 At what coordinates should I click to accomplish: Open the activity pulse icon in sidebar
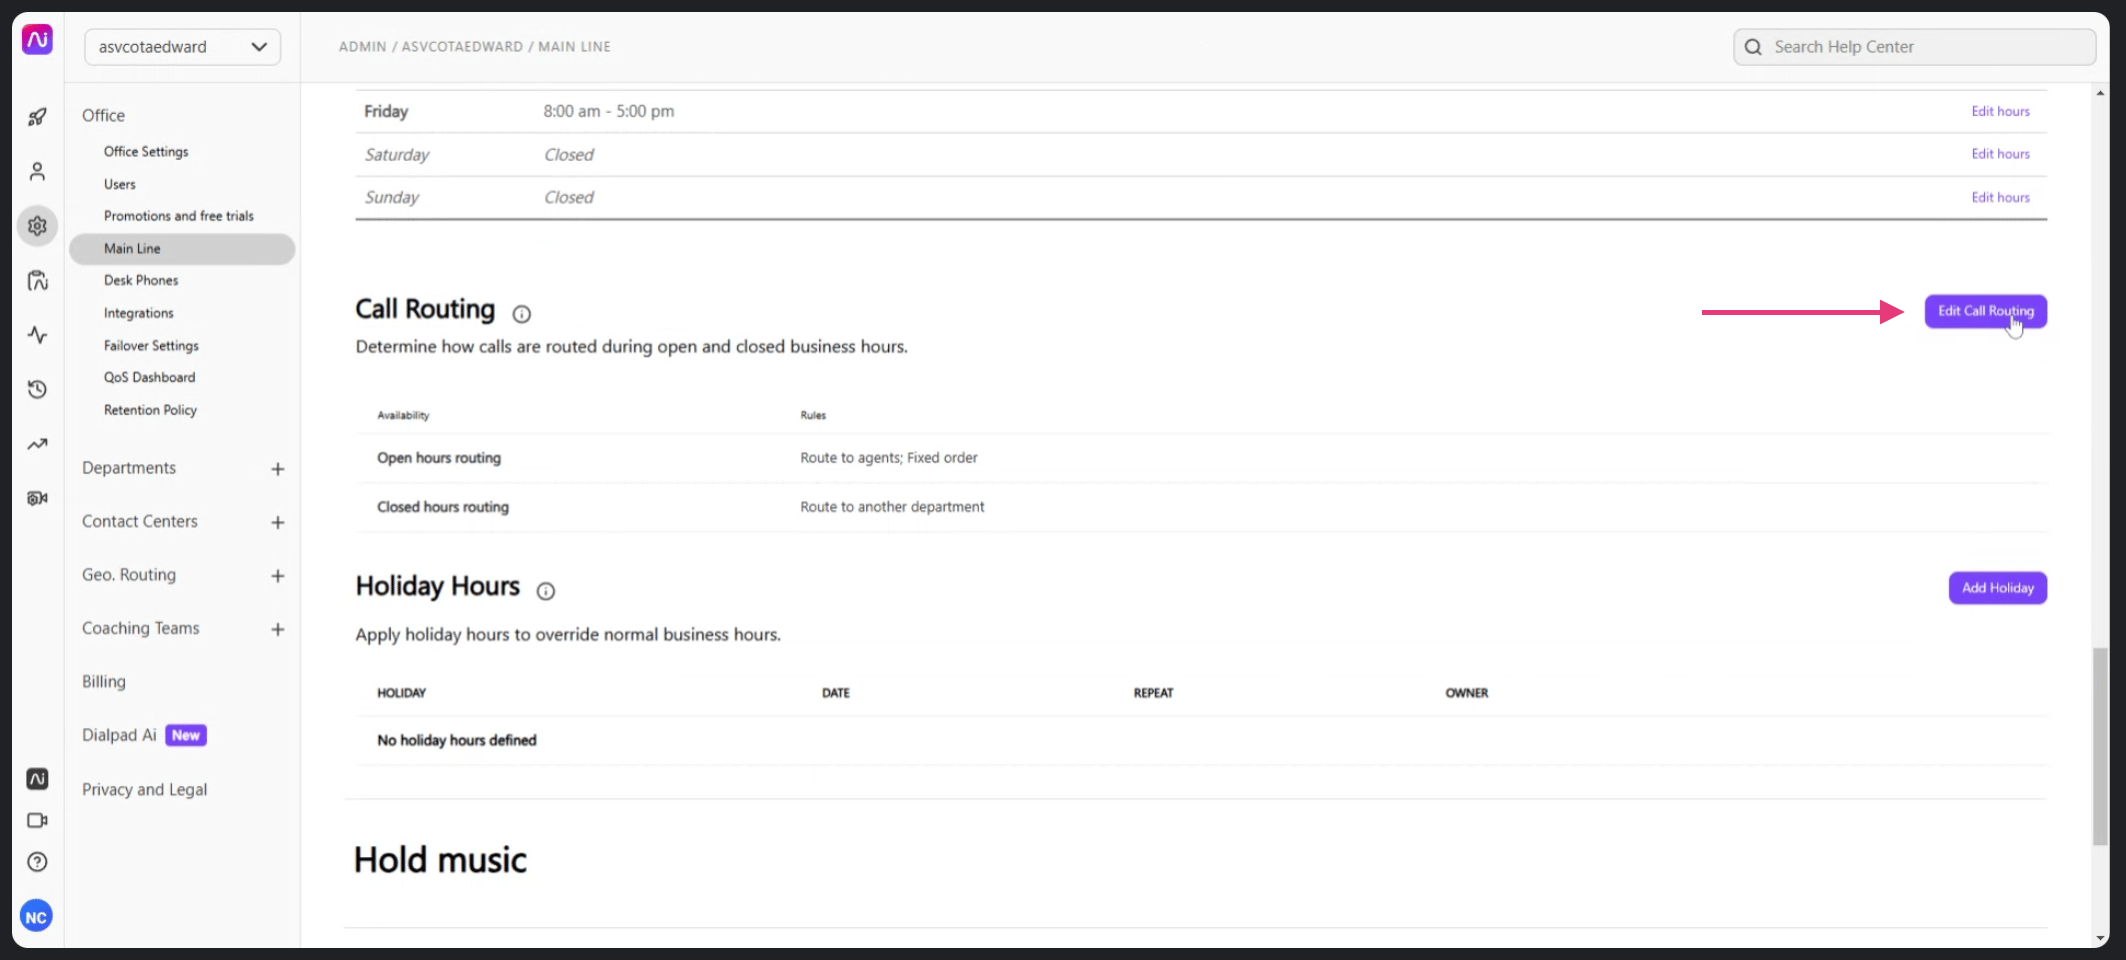click(37, 335)
